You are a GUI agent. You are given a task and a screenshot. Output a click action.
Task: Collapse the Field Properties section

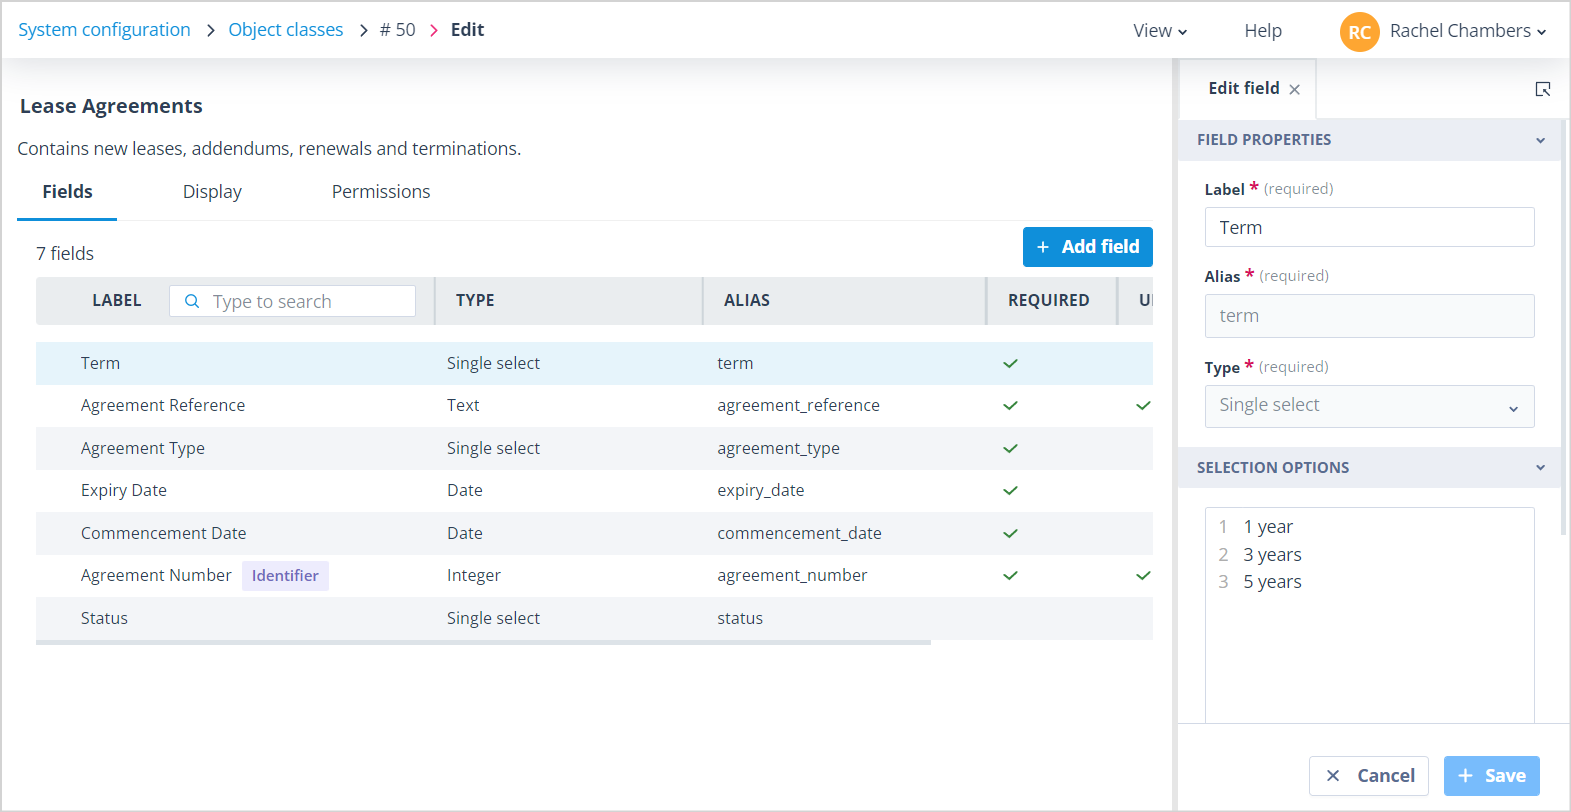[x=1540, y=140]
